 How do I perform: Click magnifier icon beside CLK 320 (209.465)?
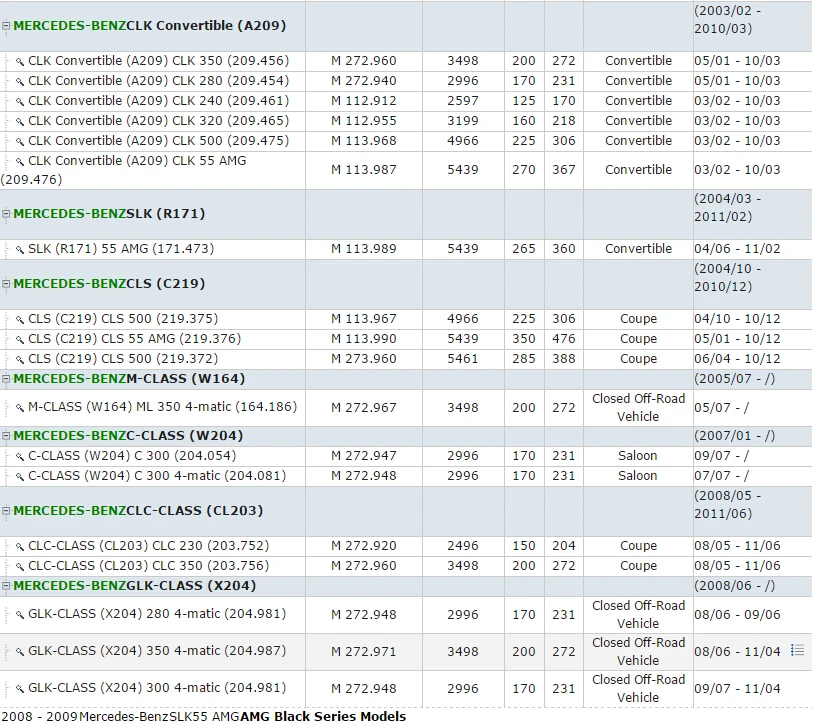tap(20, 122)
